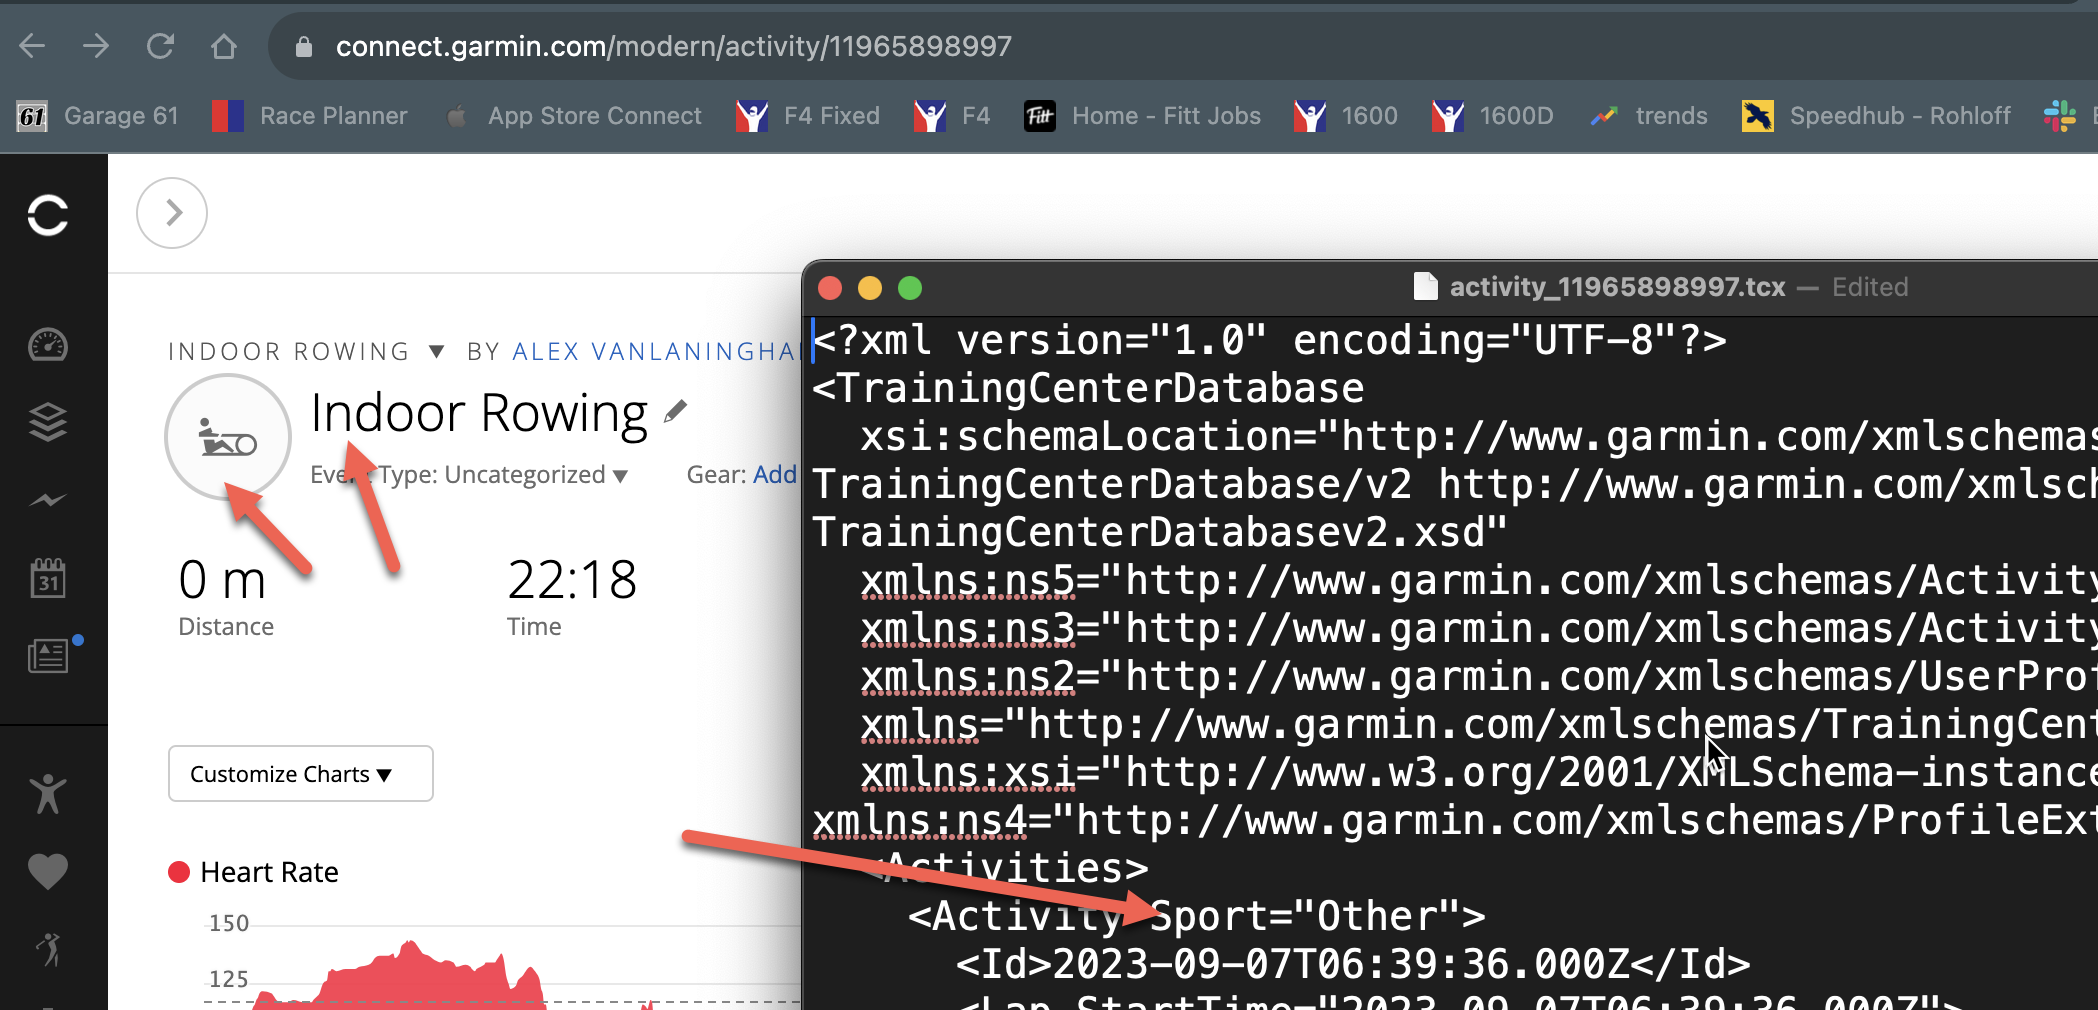Go forward with browser forward arrow
This screenshot has height=1010, width=2098.
pos(96,46)
